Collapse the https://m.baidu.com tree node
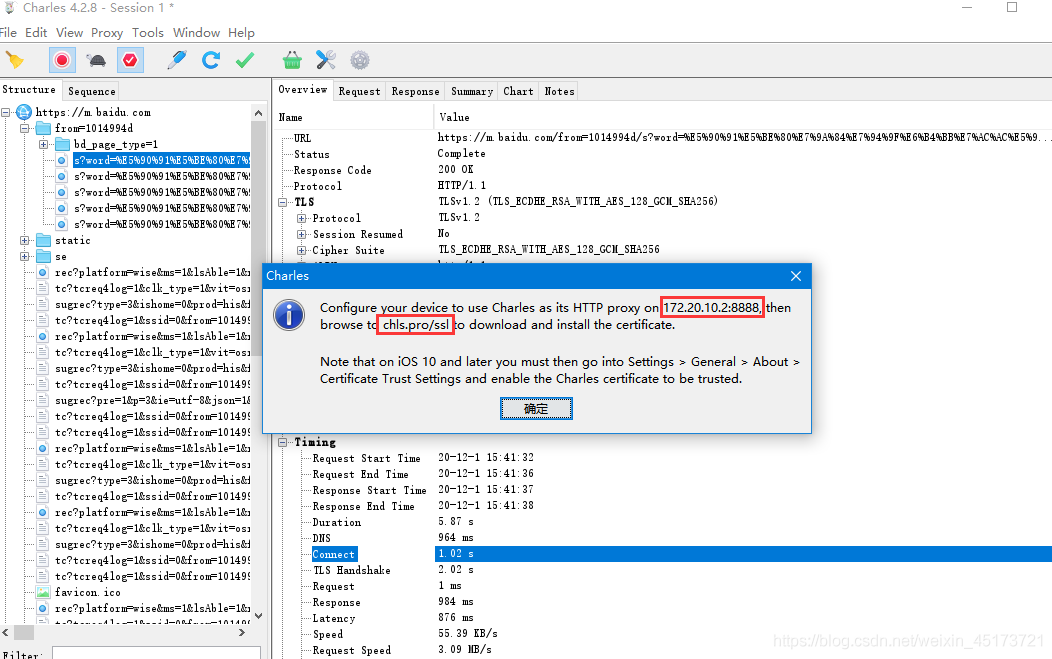 [x=6, y=112]
